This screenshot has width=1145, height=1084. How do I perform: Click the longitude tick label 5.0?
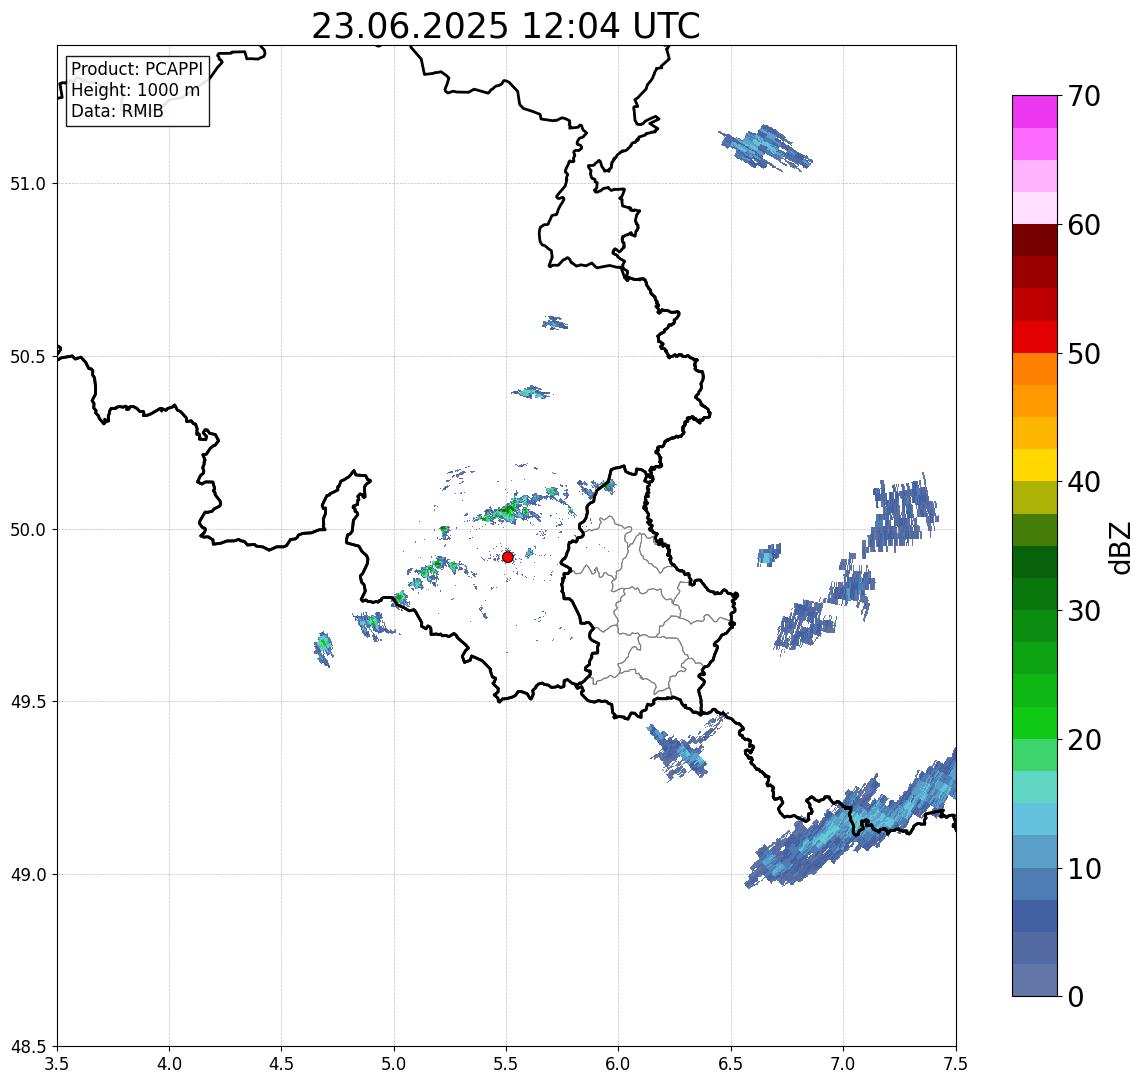(x=394, y=1064)
